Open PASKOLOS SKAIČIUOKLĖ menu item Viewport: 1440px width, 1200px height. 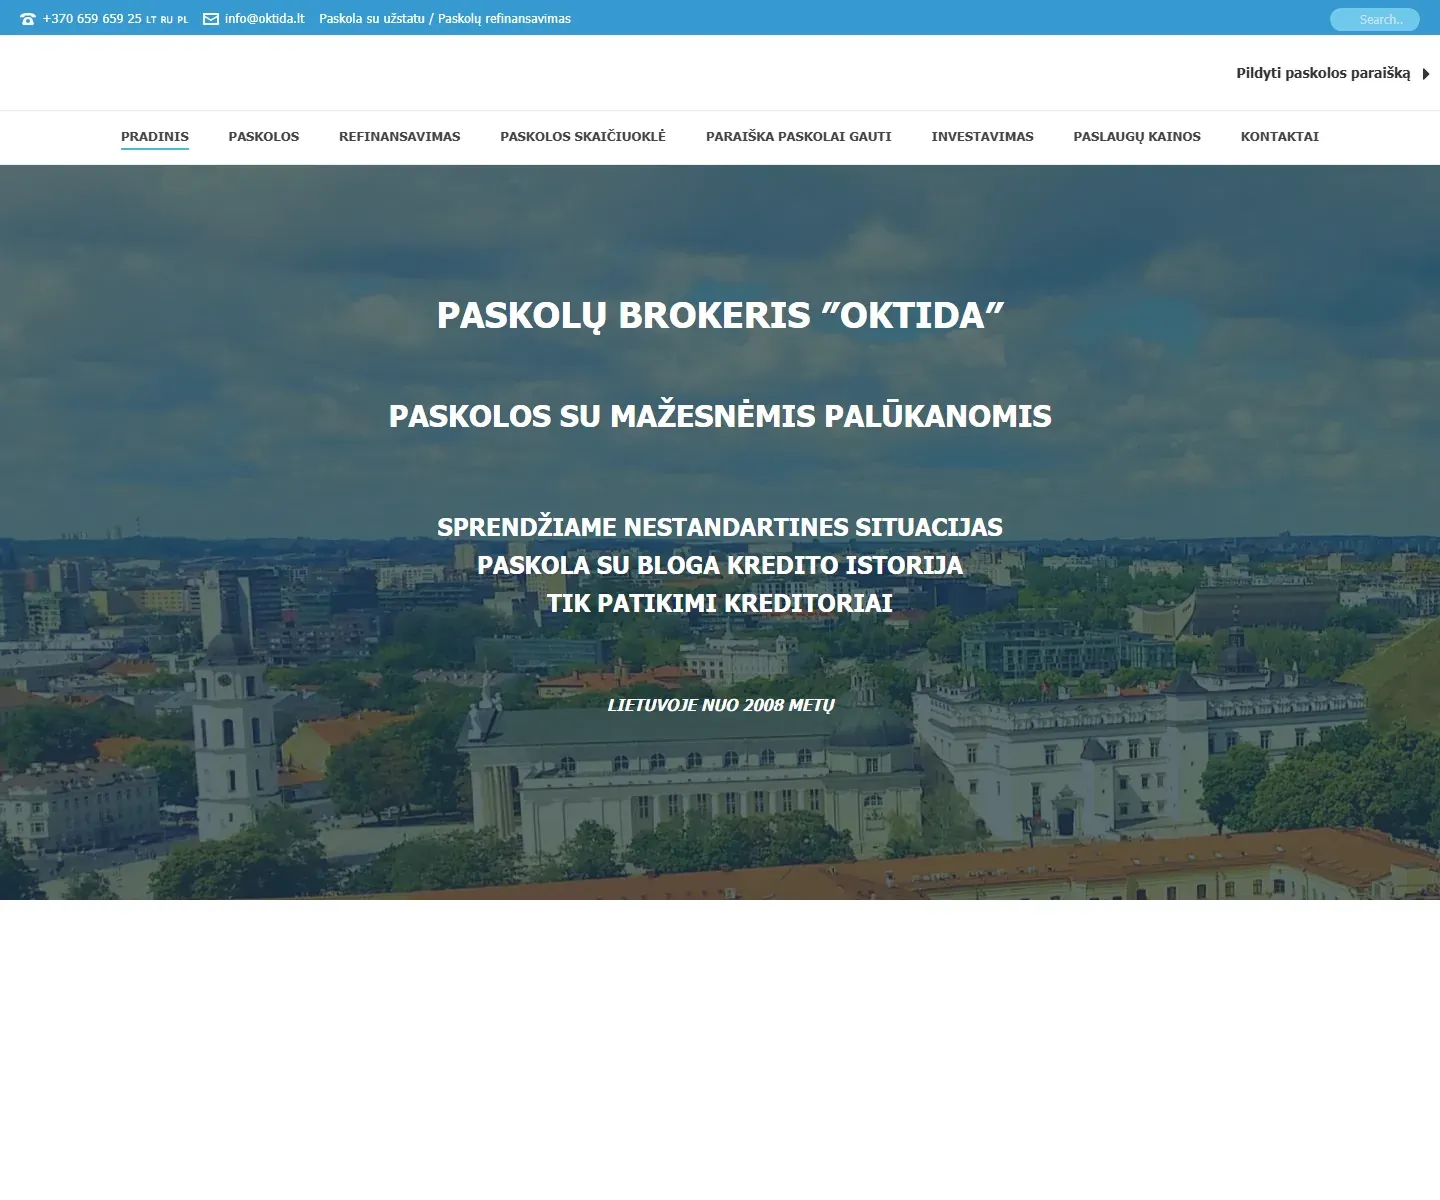coord(583,137)
